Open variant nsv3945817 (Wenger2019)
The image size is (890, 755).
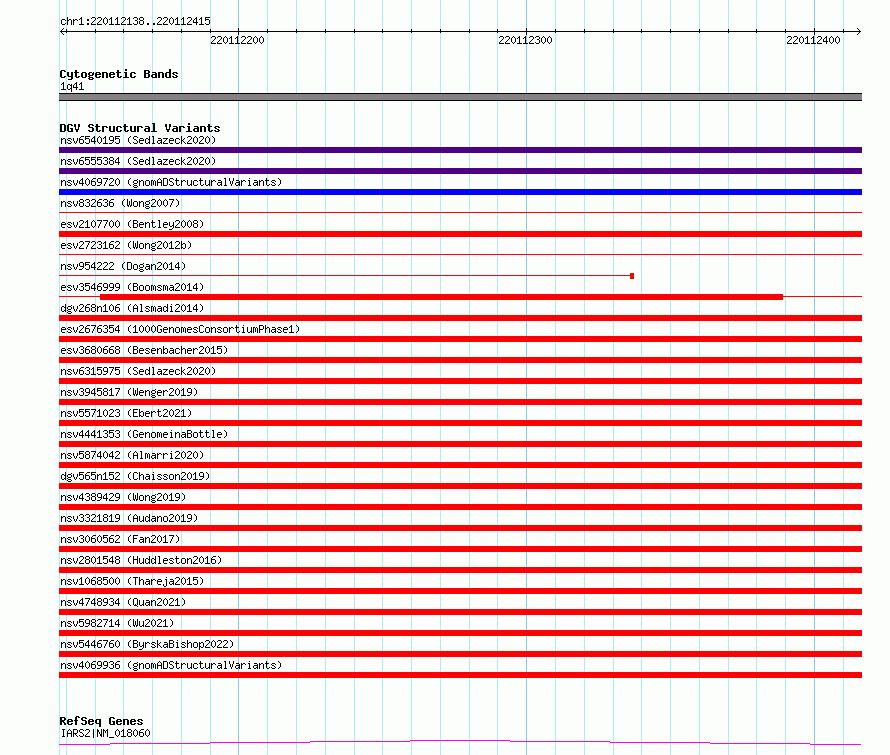tap(129, 392)
